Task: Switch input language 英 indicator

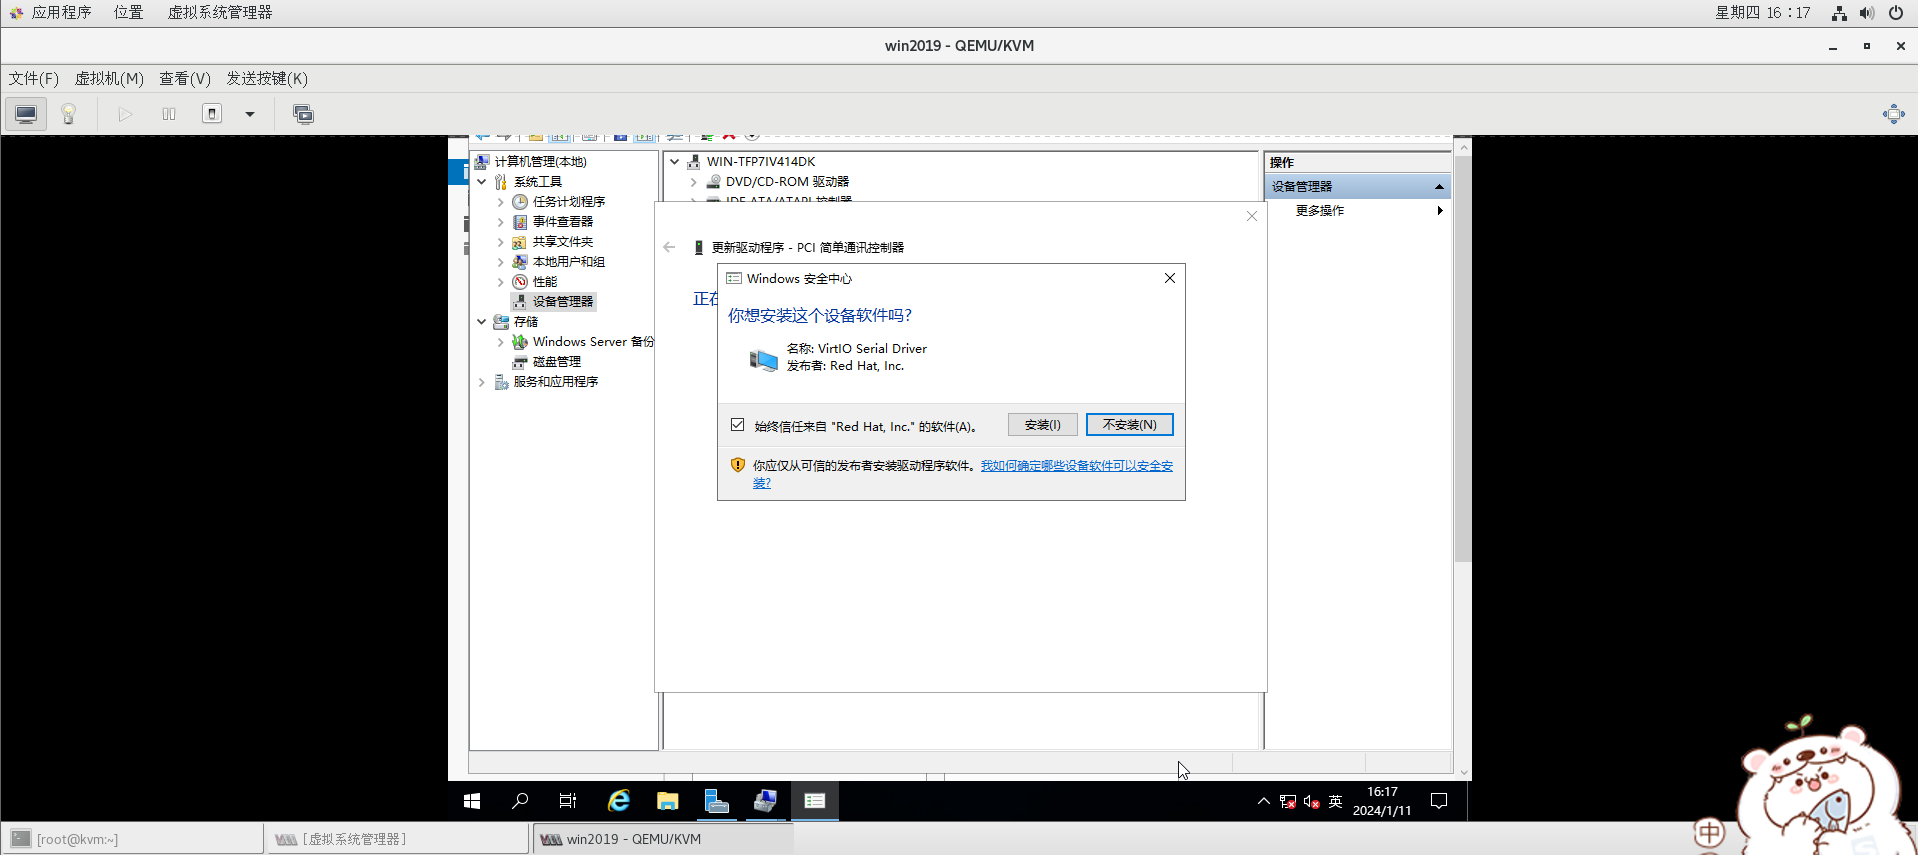Action: 1335,801
